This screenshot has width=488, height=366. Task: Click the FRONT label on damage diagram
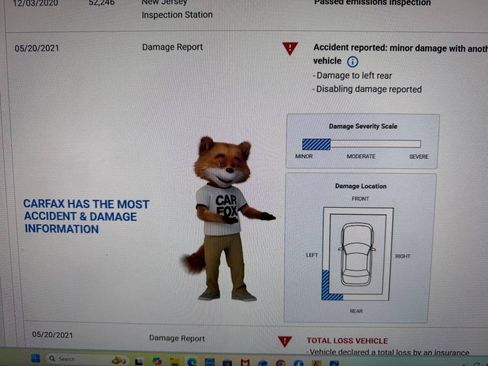coord(360,199)
